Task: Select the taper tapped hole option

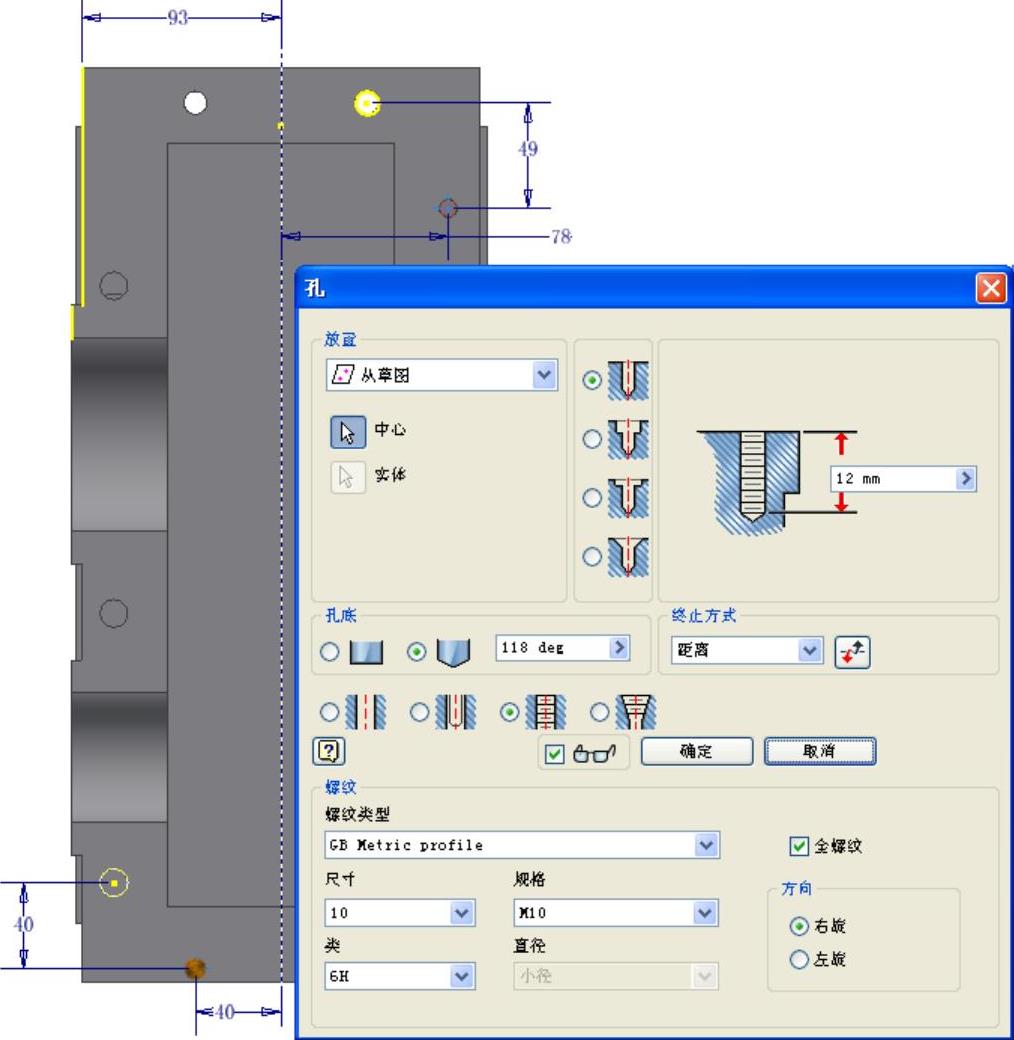Action: (x=599, y=712)
